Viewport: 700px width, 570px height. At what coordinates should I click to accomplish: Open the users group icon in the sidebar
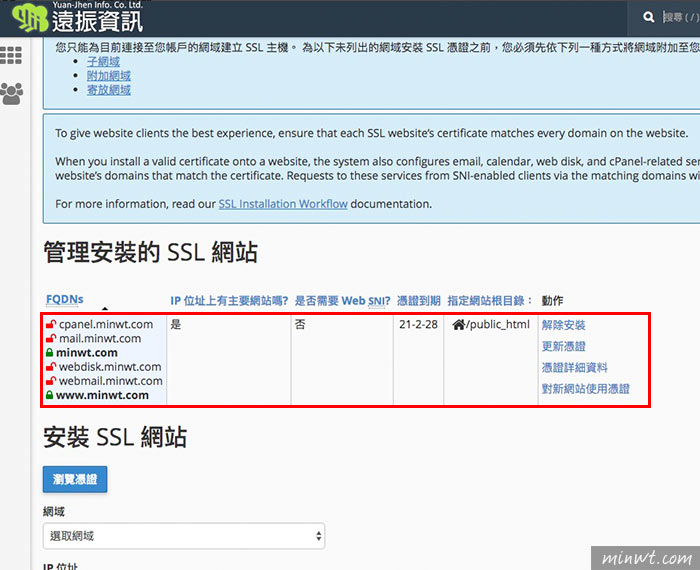coord(12,94)
